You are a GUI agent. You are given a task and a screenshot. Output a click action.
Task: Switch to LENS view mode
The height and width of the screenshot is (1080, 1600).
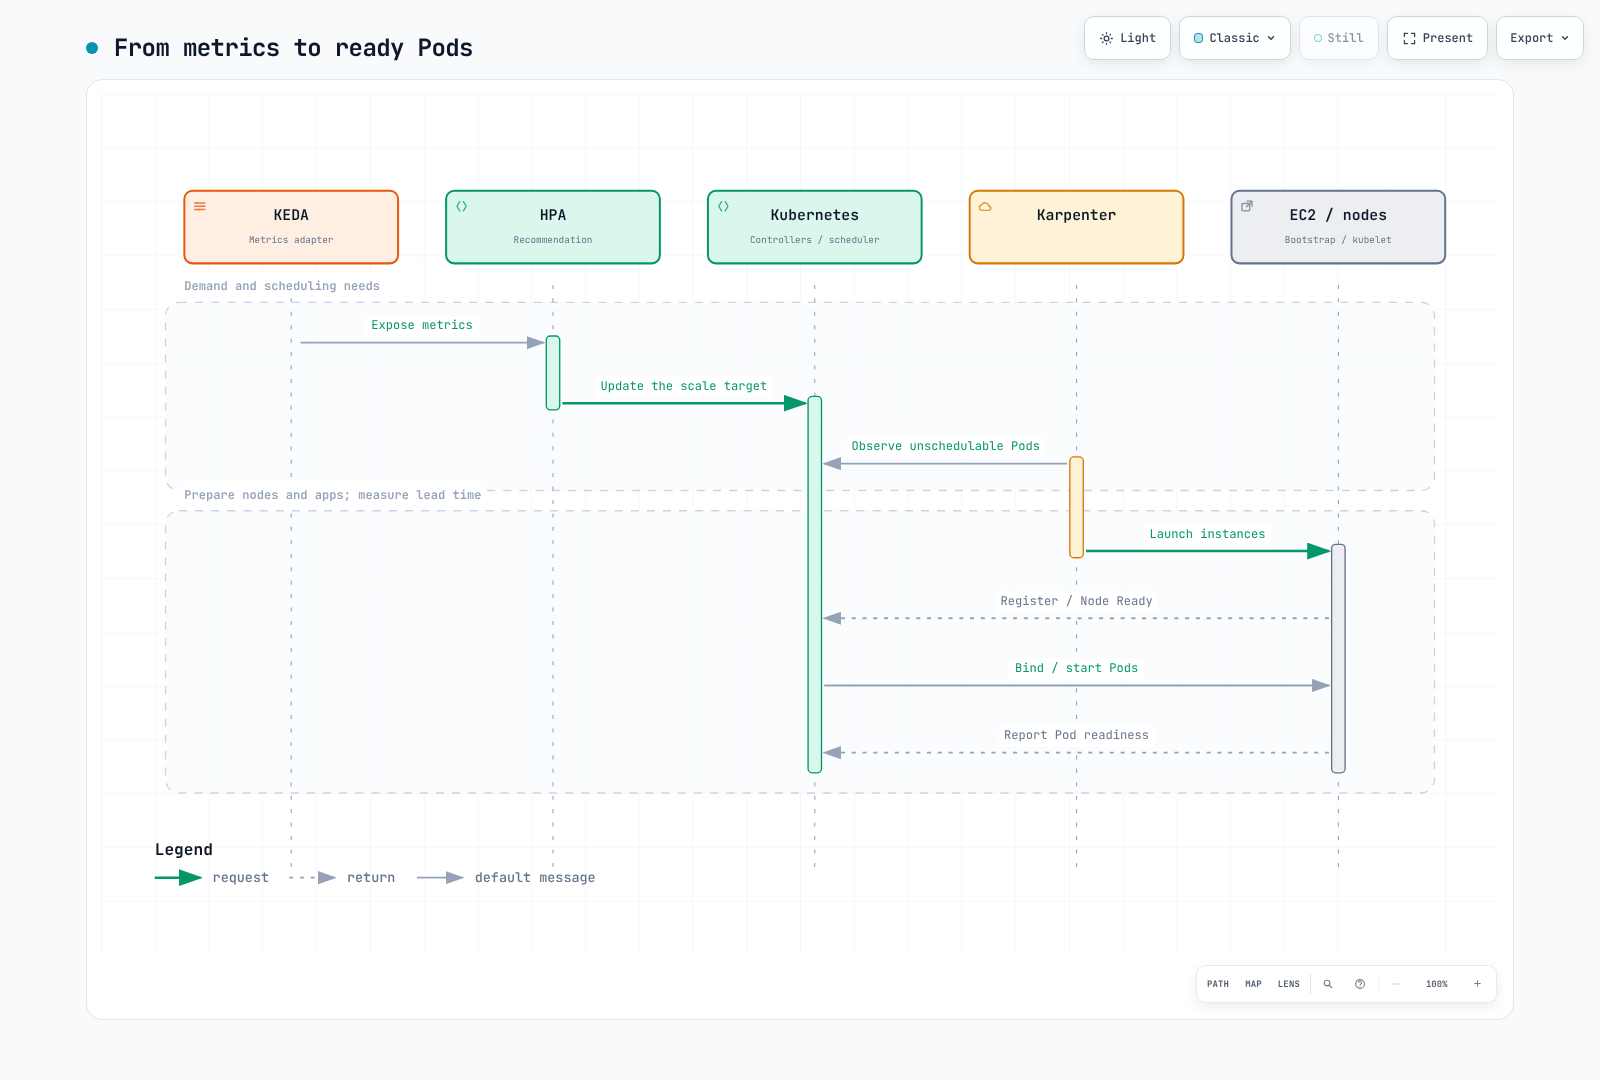(1289, 984)
